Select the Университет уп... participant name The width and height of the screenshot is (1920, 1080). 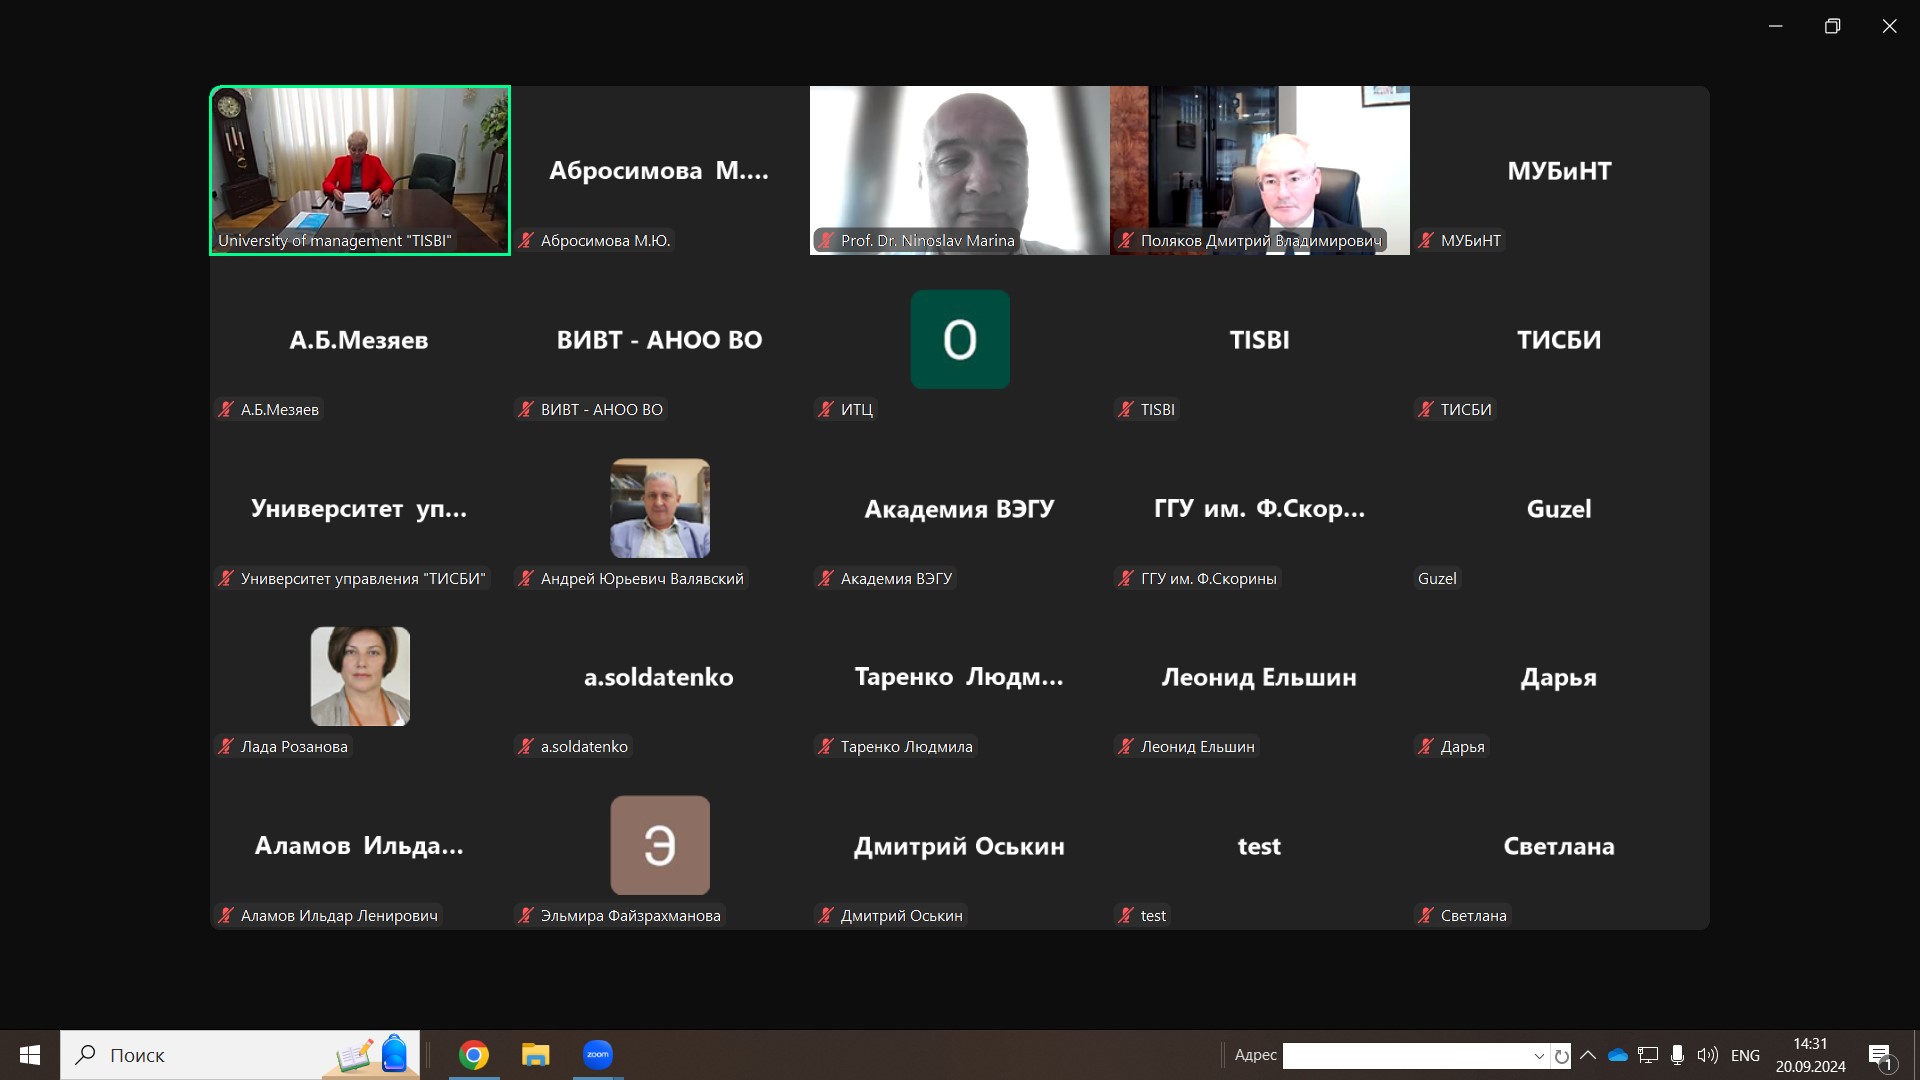pos(359,509)
